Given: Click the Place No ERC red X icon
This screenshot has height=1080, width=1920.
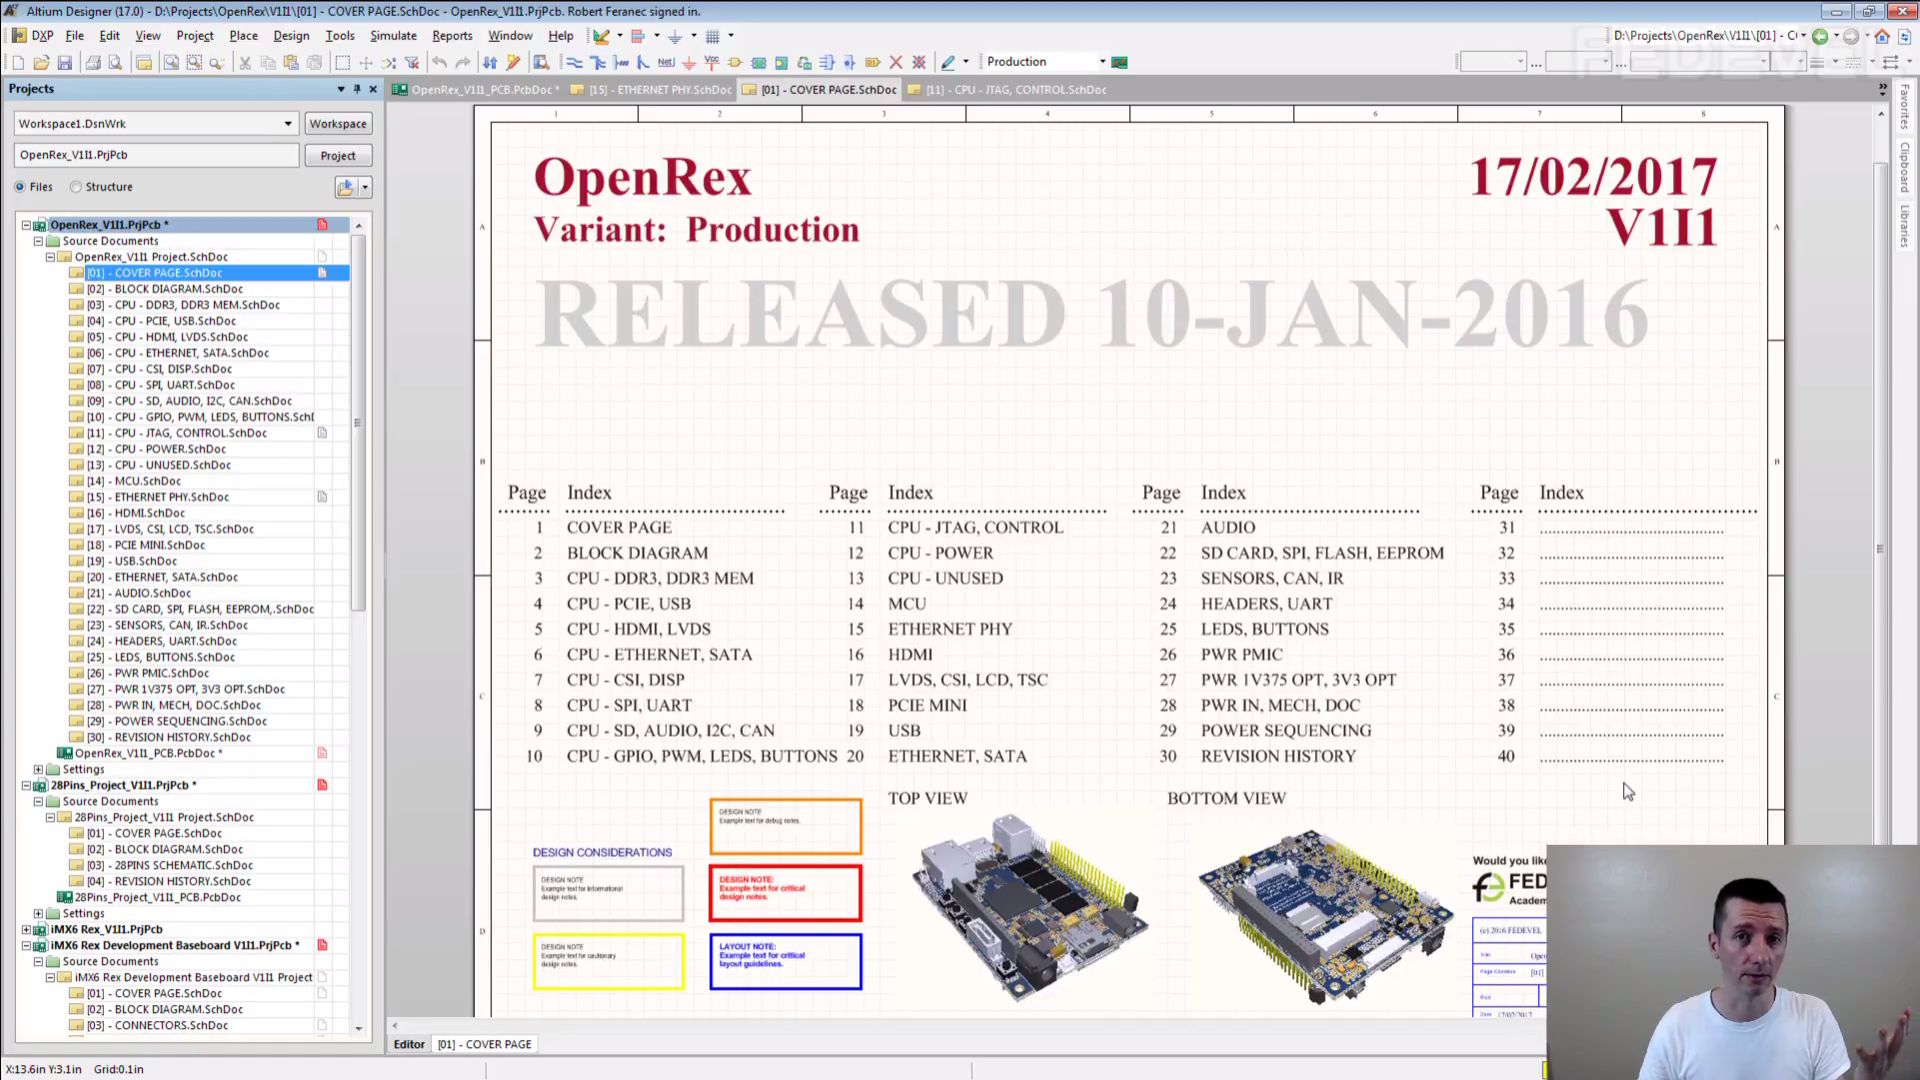Looking at the screenshot, I should pos(896,62).
